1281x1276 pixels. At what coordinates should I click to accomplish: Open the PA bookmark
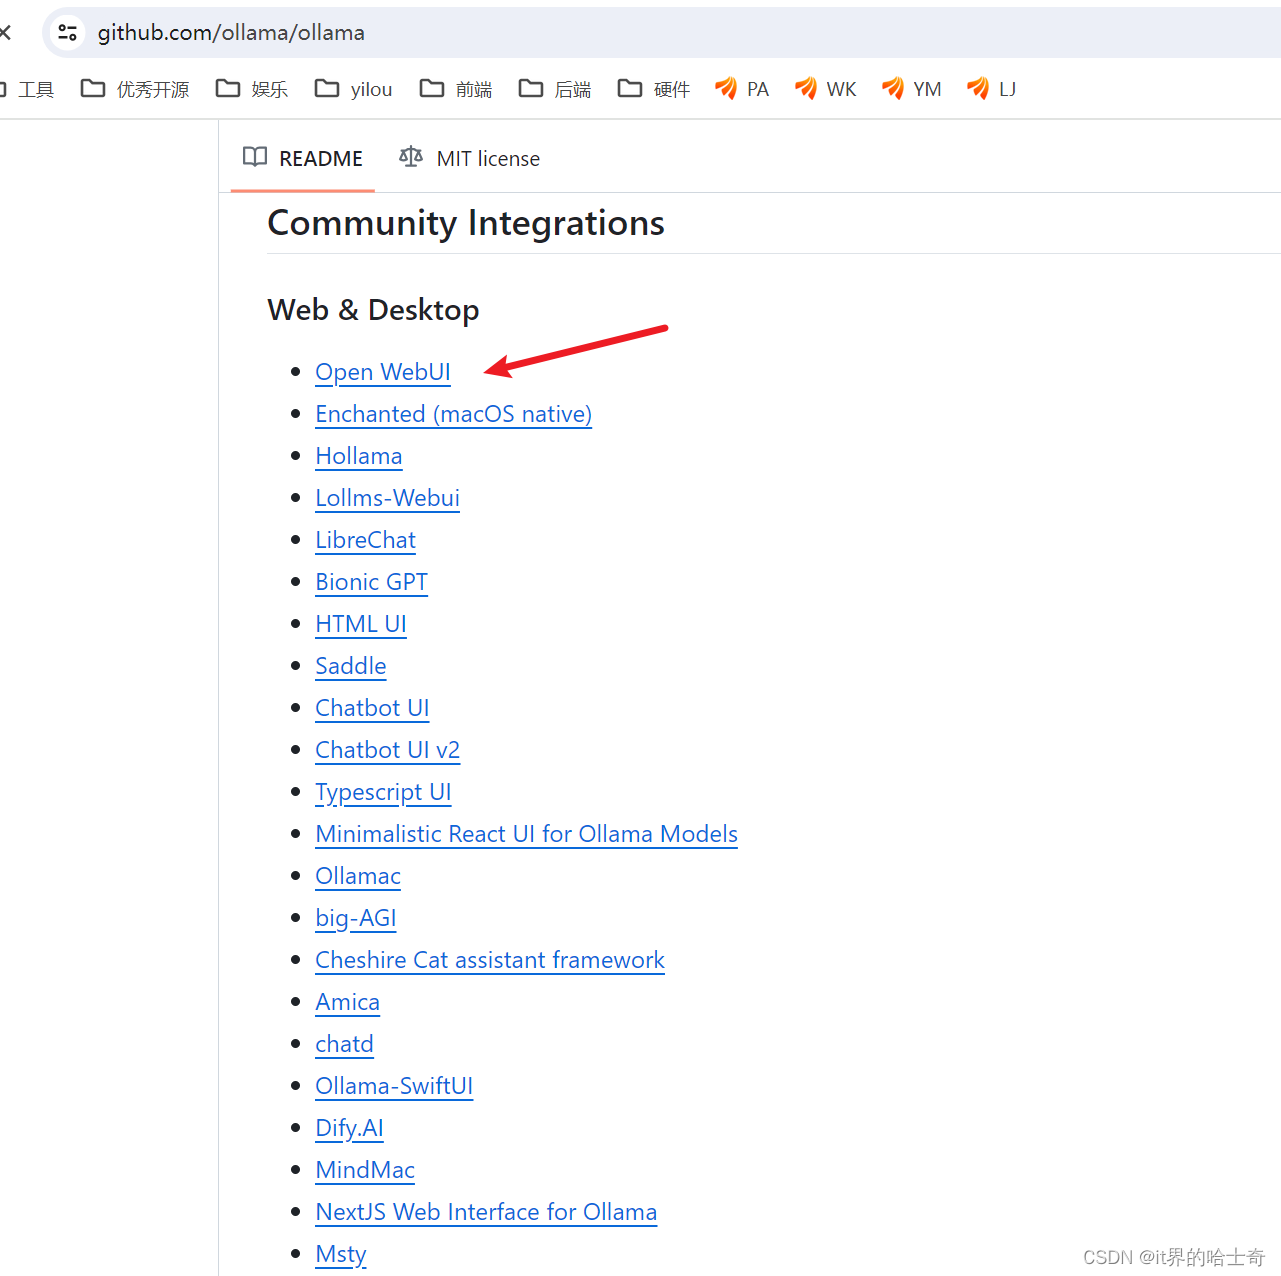pos(742,89)
